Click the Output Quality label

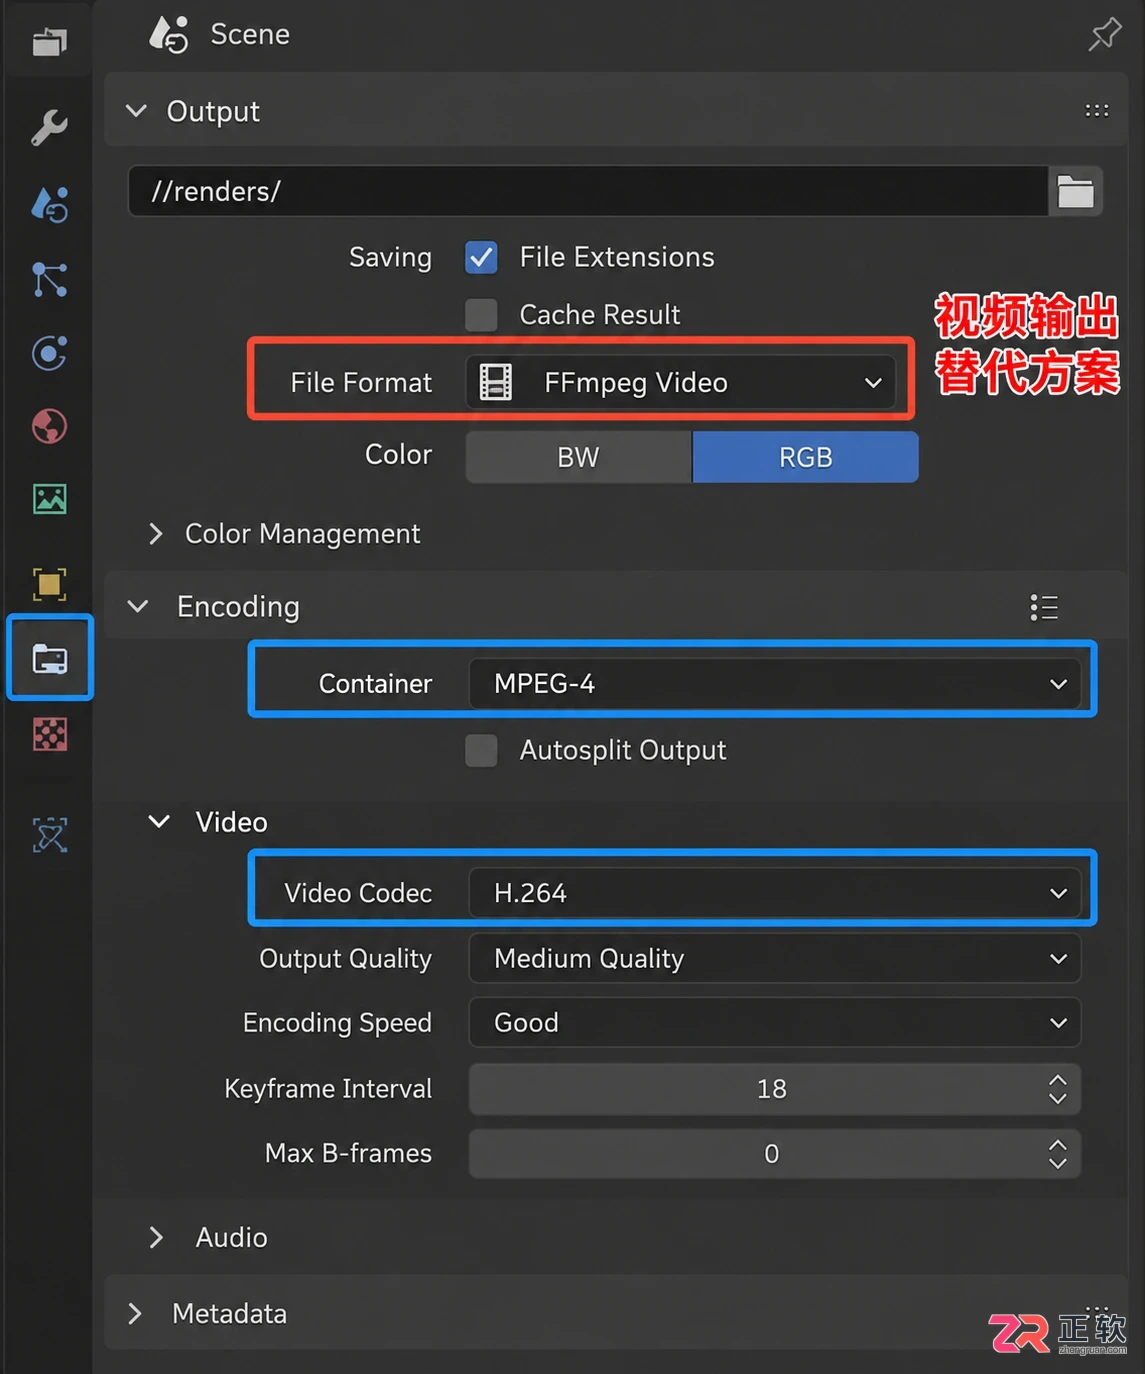(x=345, y=958)
